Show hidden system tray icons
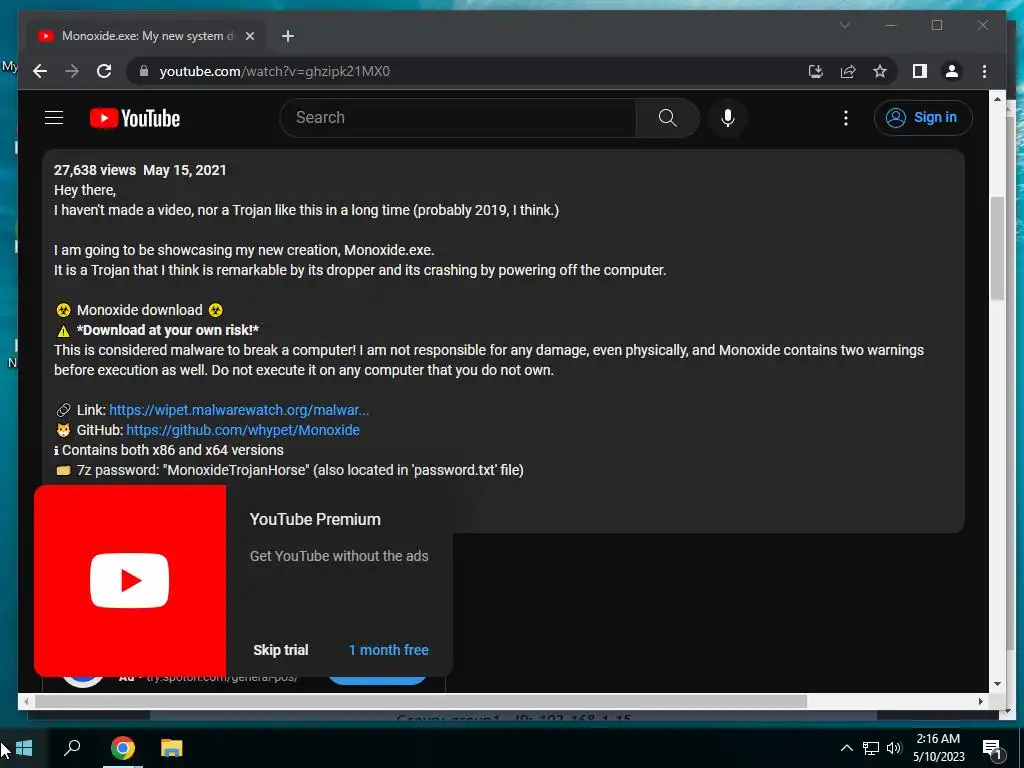1024x768 pixels. pyautogui.click(x=846, y=748)
